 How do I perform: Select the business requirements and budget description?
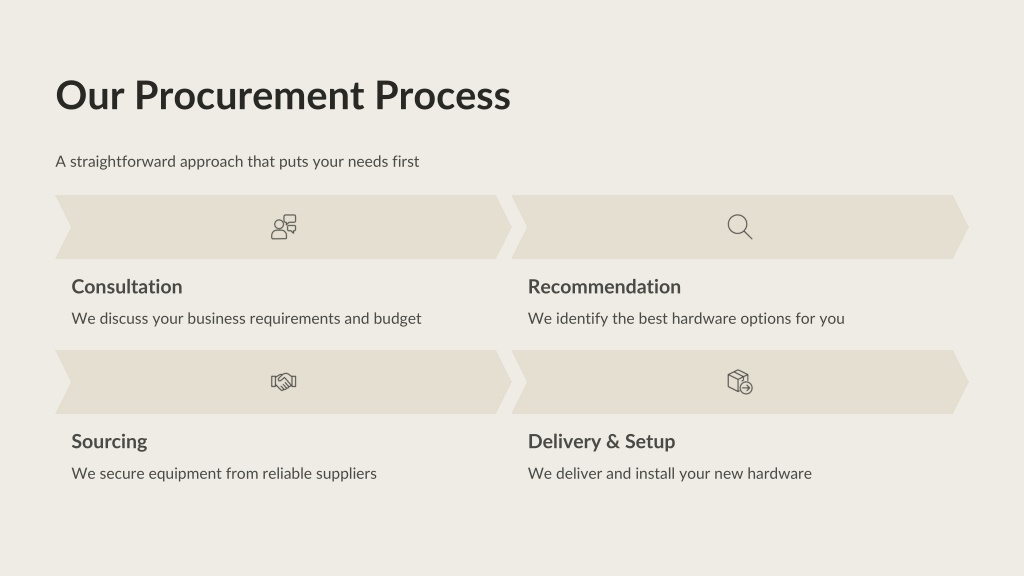pyautogui.click(x=246, y=319)
